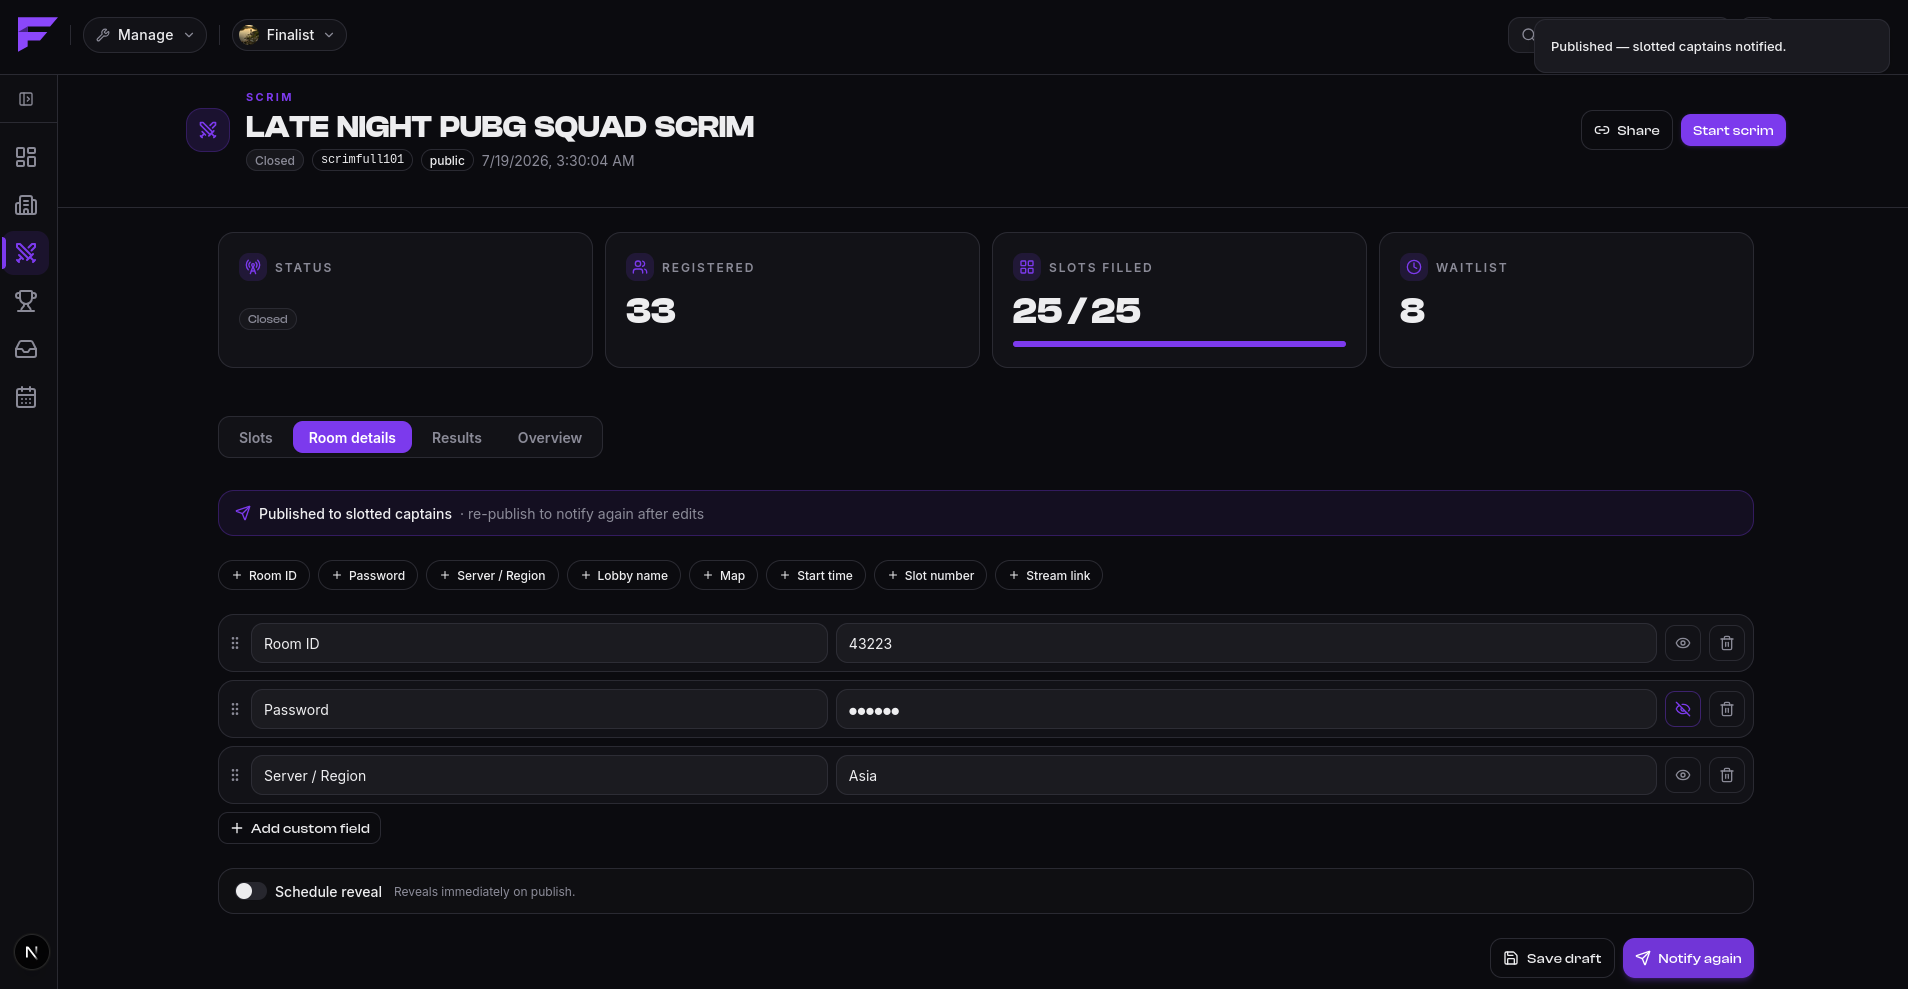Image resolution: width=1908 pixels, height=989 pixels.
Task: Click the Room ID value input field
Action: [x=1246, y=643]
